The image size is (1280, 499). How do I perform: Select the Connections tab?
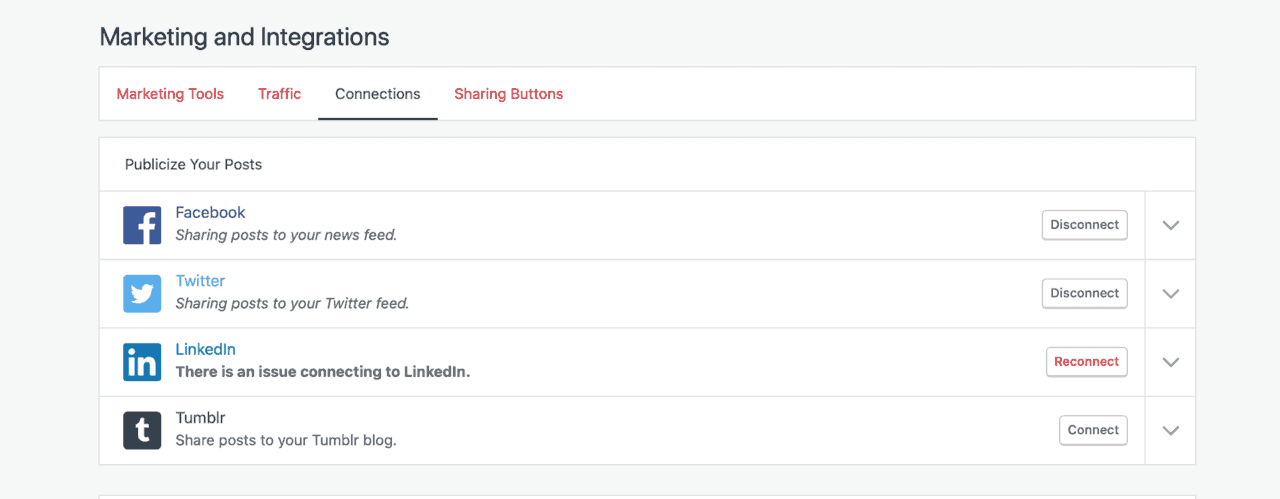tap(377, 94)
